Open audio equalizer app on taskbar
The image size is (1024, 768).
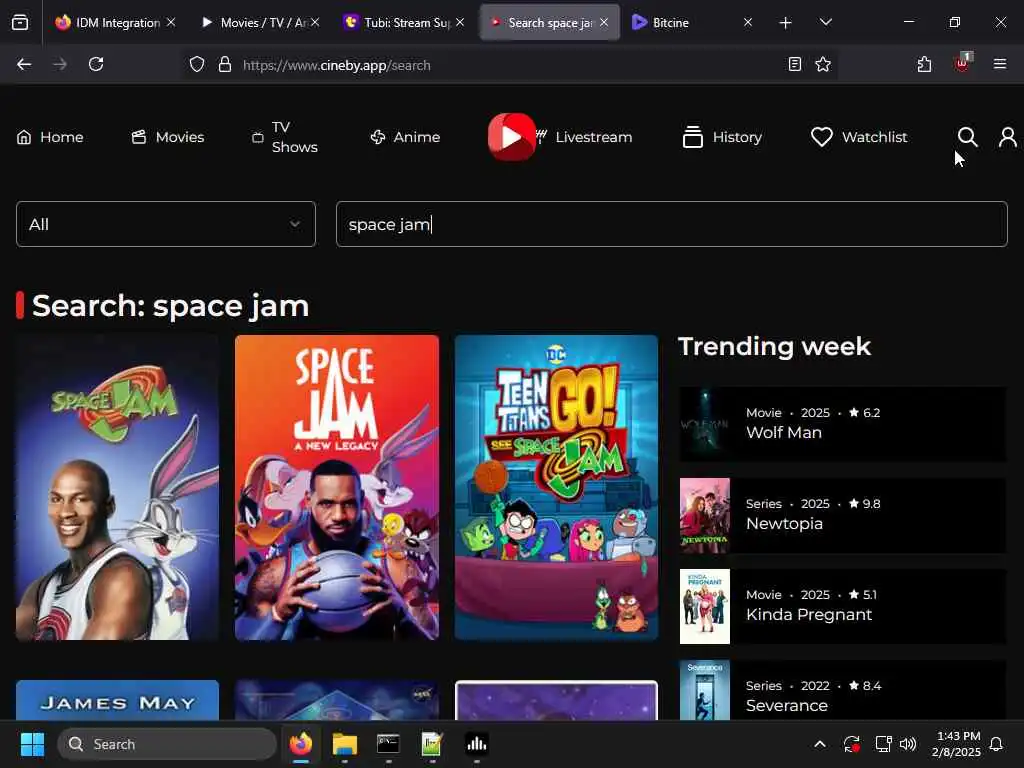tap(477, 744)
